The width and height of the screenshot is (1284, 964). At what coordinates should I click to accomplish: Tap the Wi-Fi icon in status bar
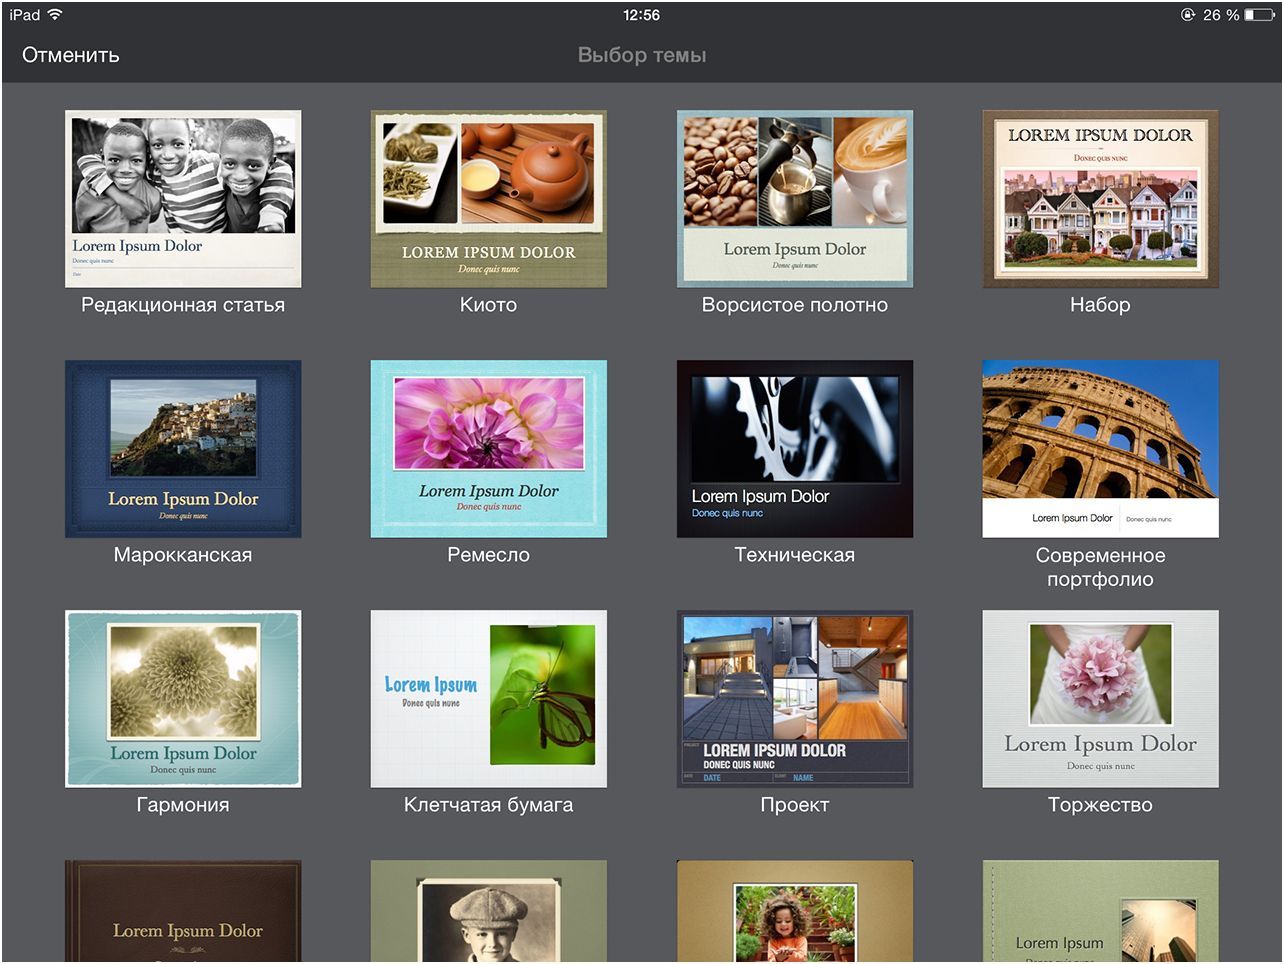55,15
